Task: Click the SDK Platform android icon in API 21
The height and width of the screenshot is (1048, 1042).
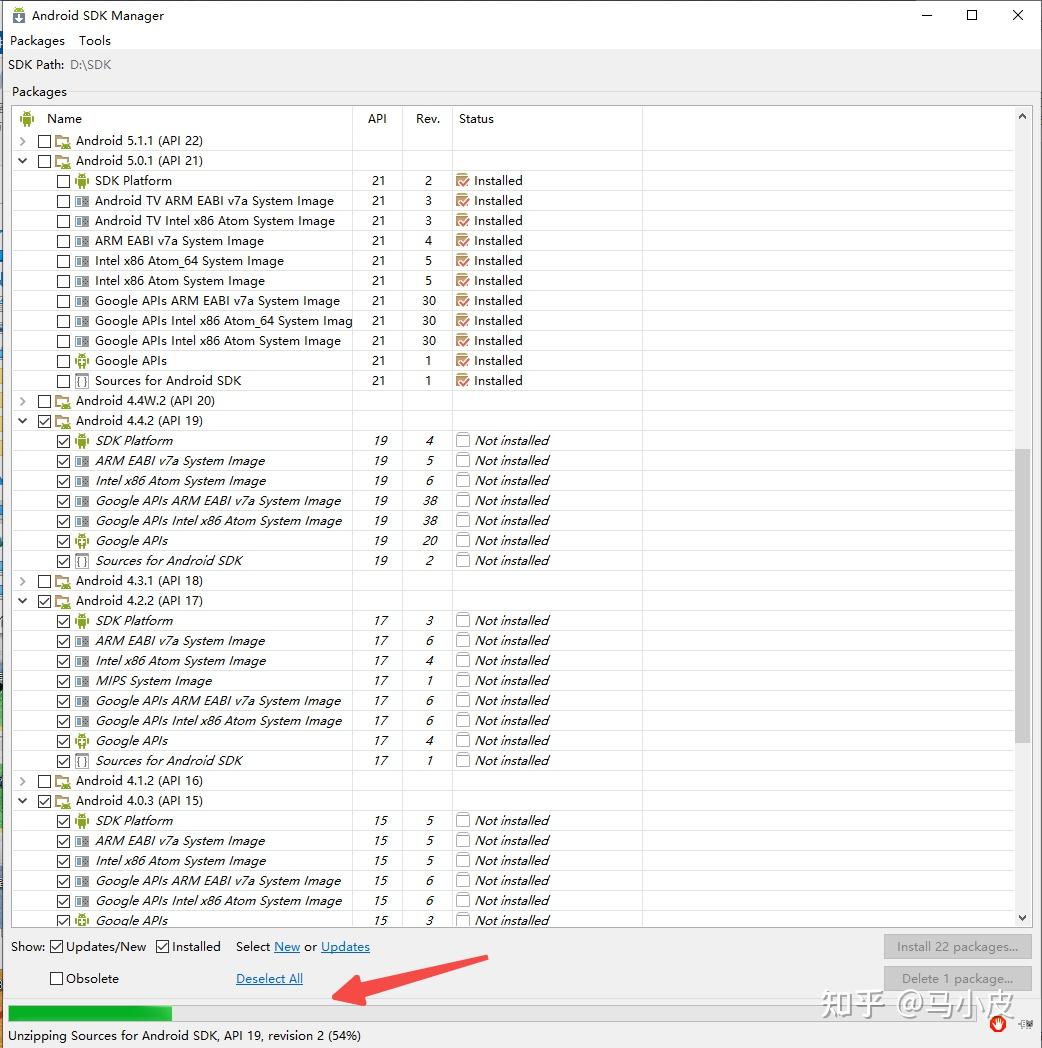Action: (x=82, y=181)
